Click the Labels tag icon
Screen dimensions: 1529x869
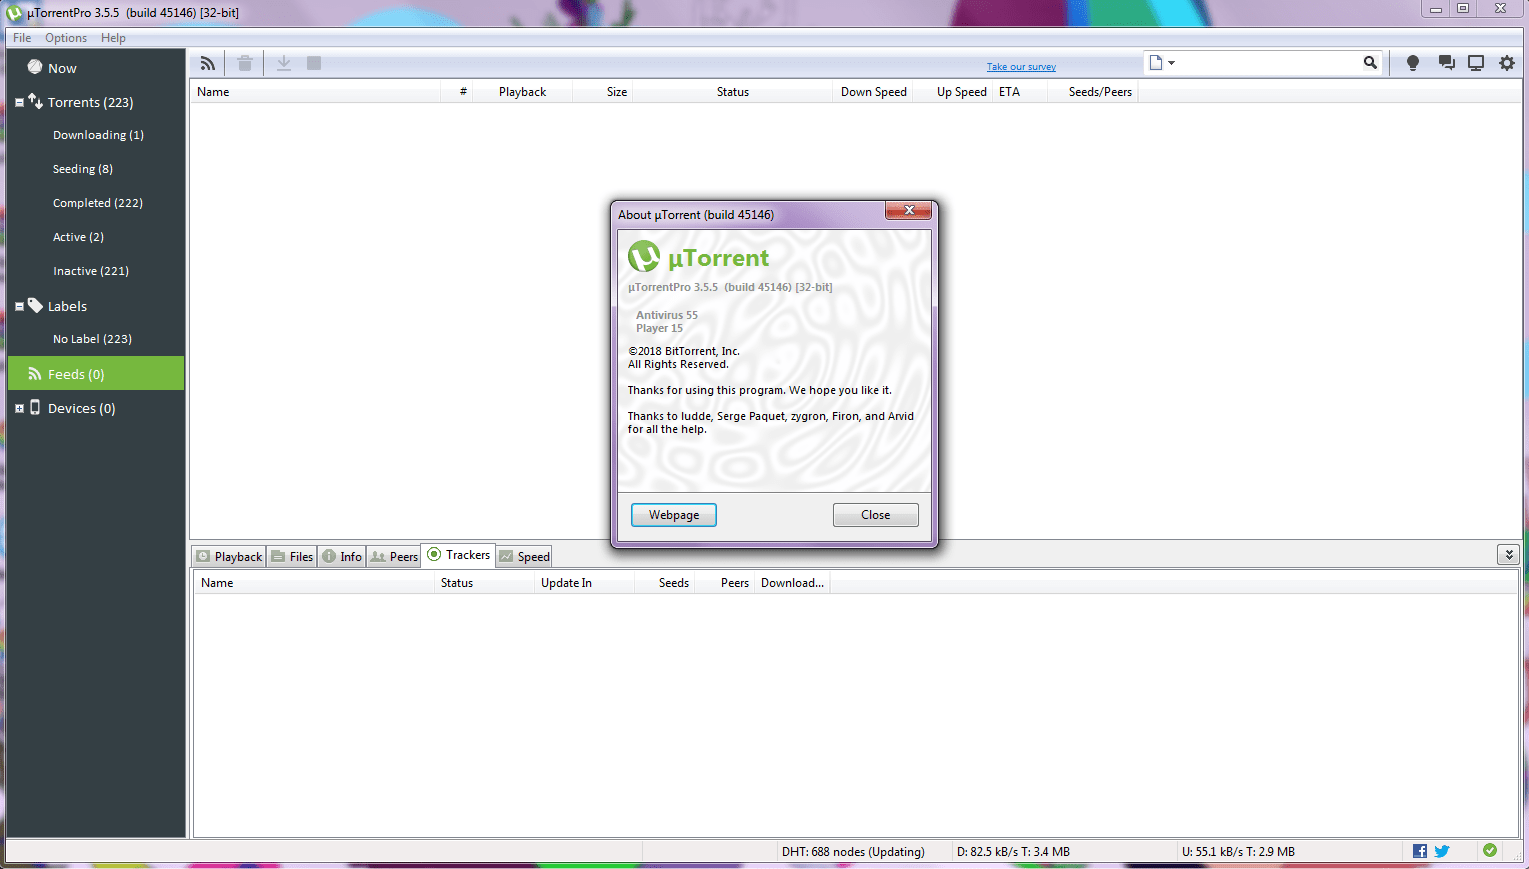pyautogui.click(x=35, y=305)
